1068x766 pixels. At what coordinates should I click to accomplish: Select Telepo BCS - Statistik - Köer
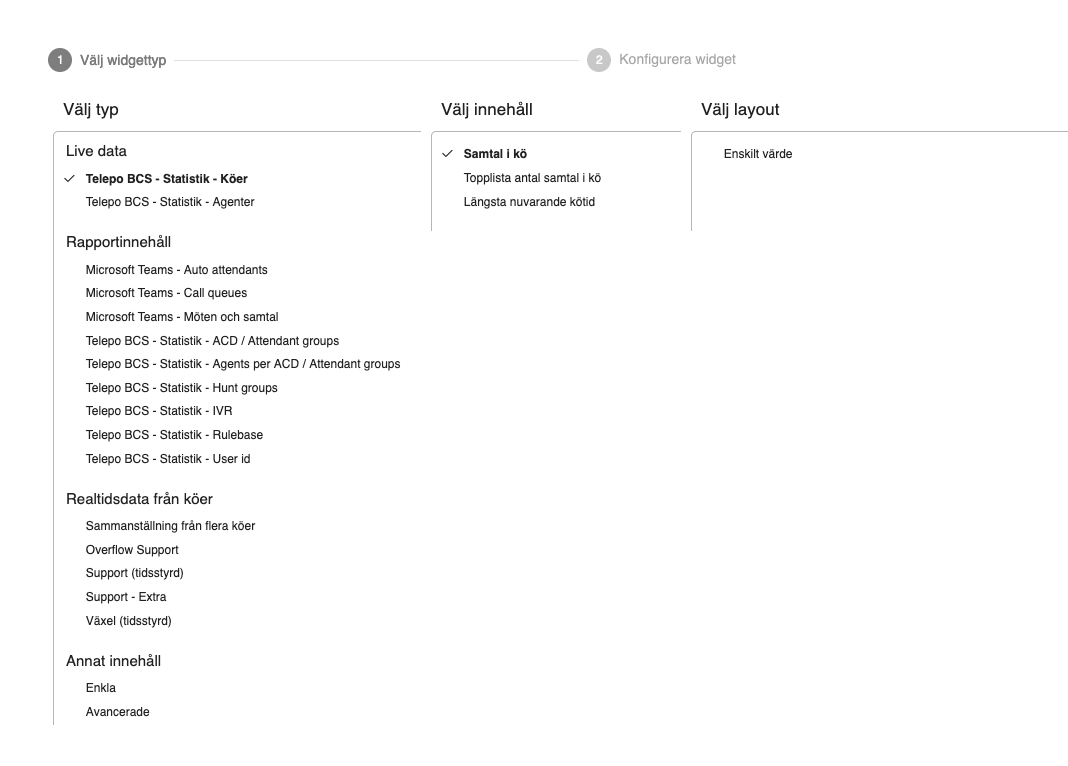click(166, 179)
